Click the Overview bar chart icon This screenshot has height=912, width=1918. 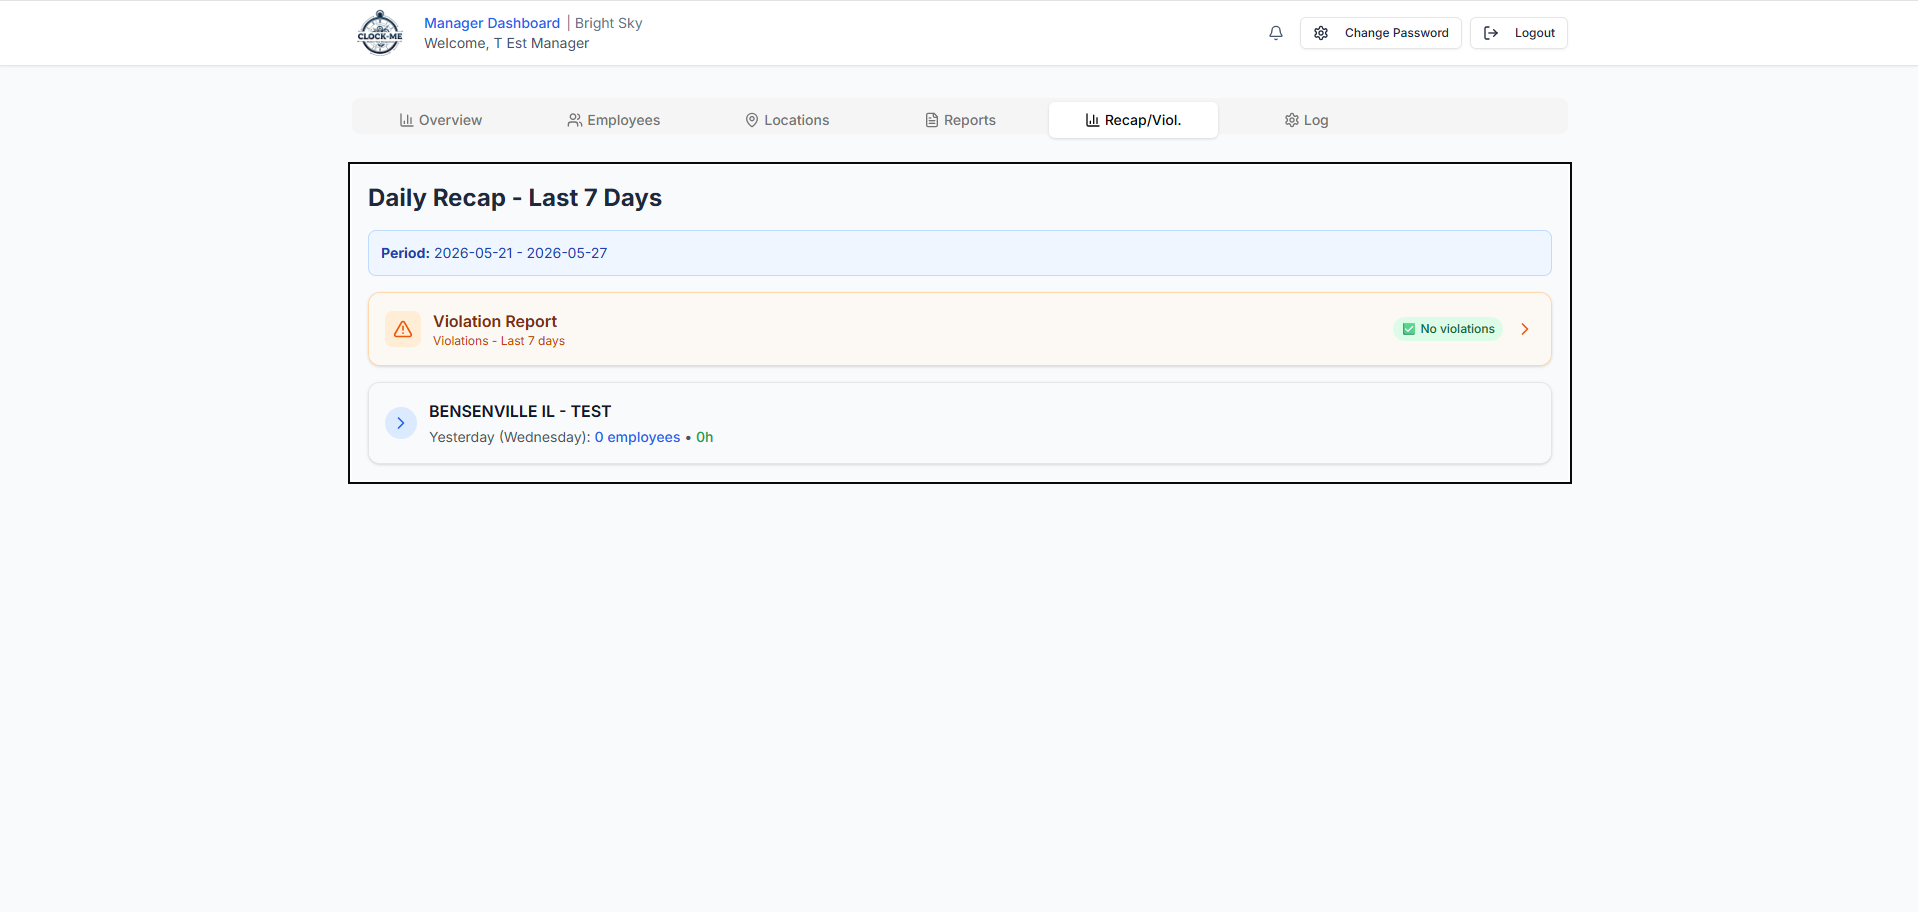(406, 120)
